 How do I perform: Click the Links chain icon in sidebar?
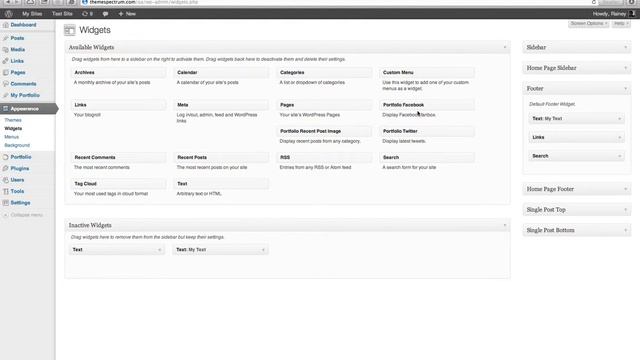tap(6, 61)
